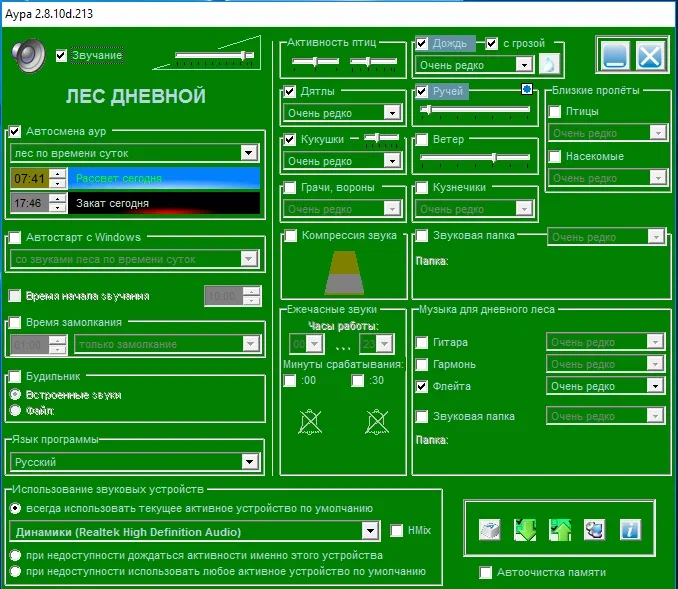Viewport: 678px width, 589px height.
Task: Enable the Ветер checkbox
Action: tap(423, 139)
